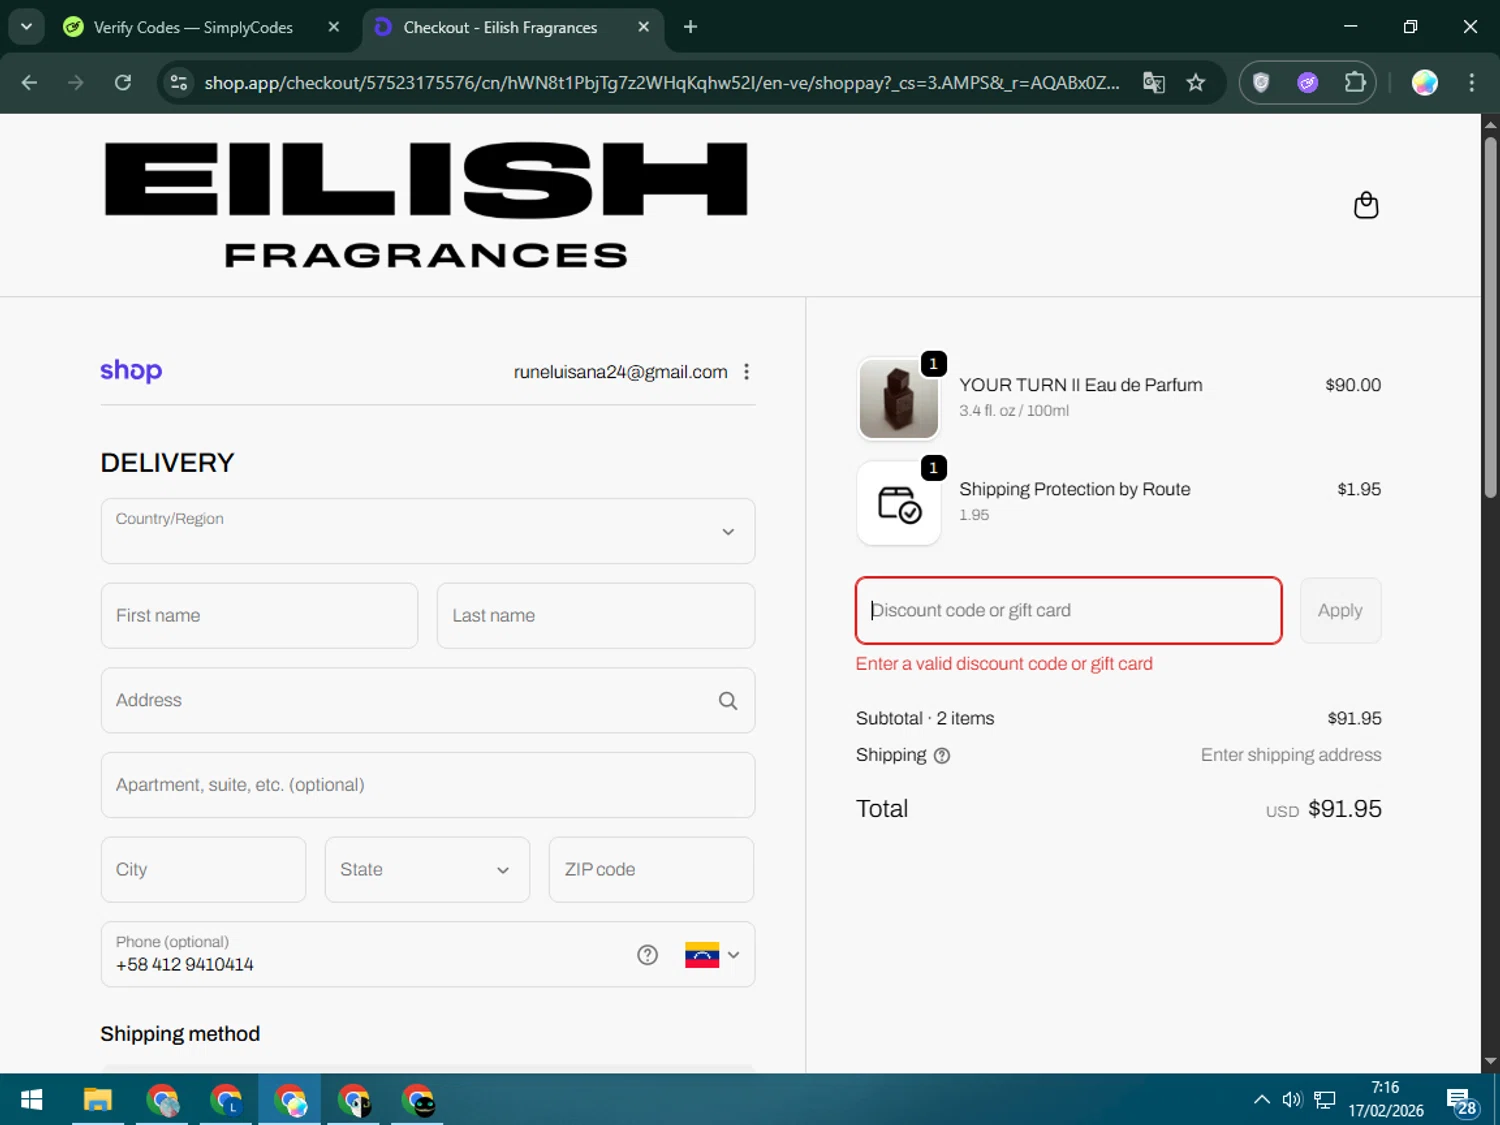Click the YOUR TURN II perfume thumbnail
The image size is (1500, 1125).
click(899, 399)
